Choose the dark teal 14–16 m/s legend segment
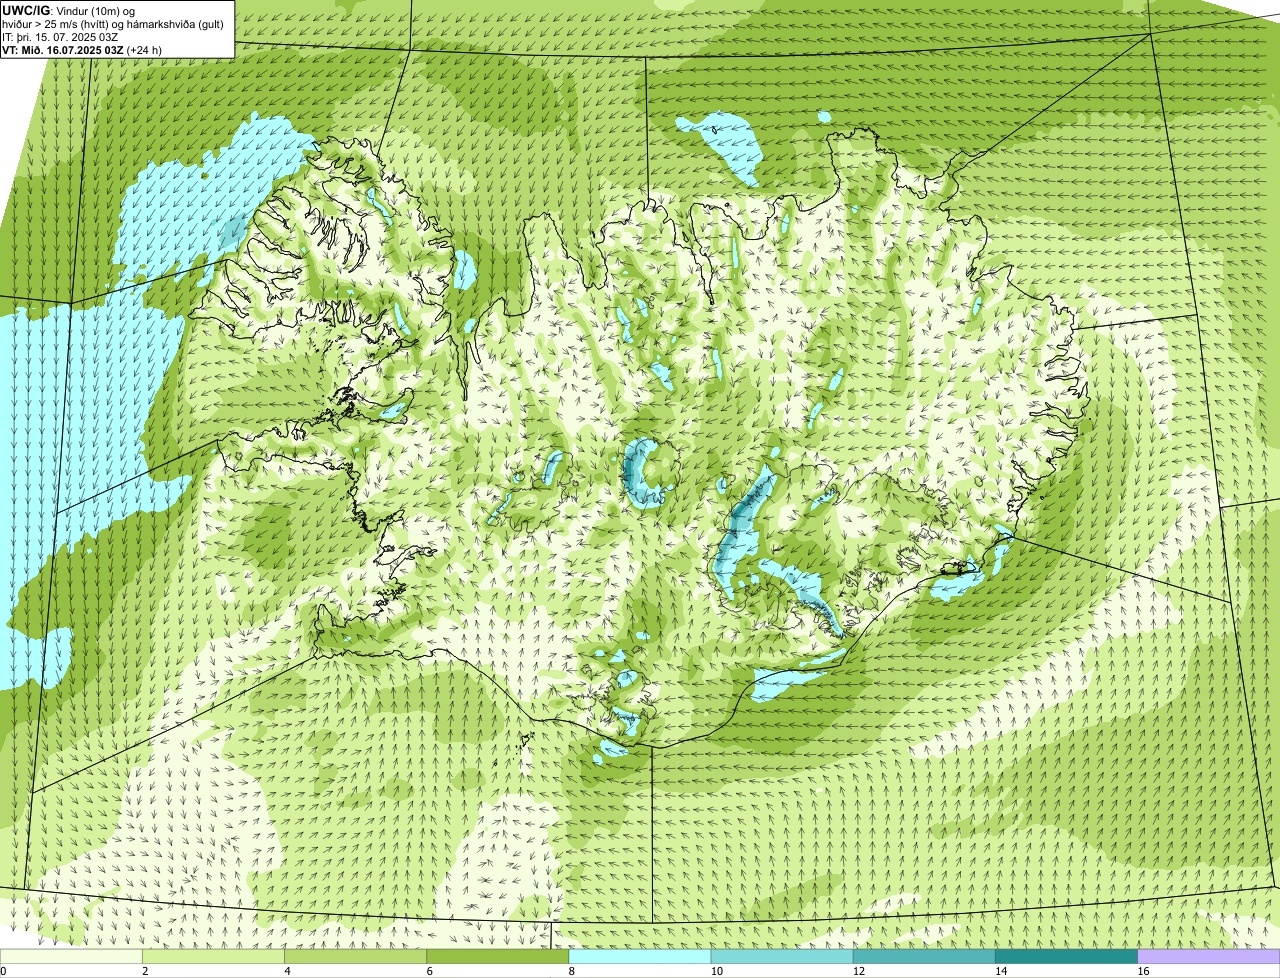This screenshot has width=1280, height=978. click(1067, 956)
